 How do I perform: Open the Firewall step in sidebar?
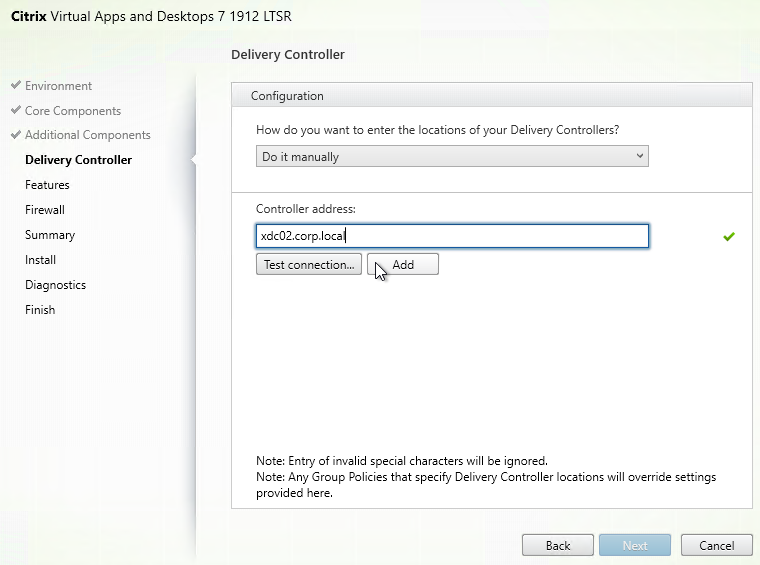click(45, 210)
